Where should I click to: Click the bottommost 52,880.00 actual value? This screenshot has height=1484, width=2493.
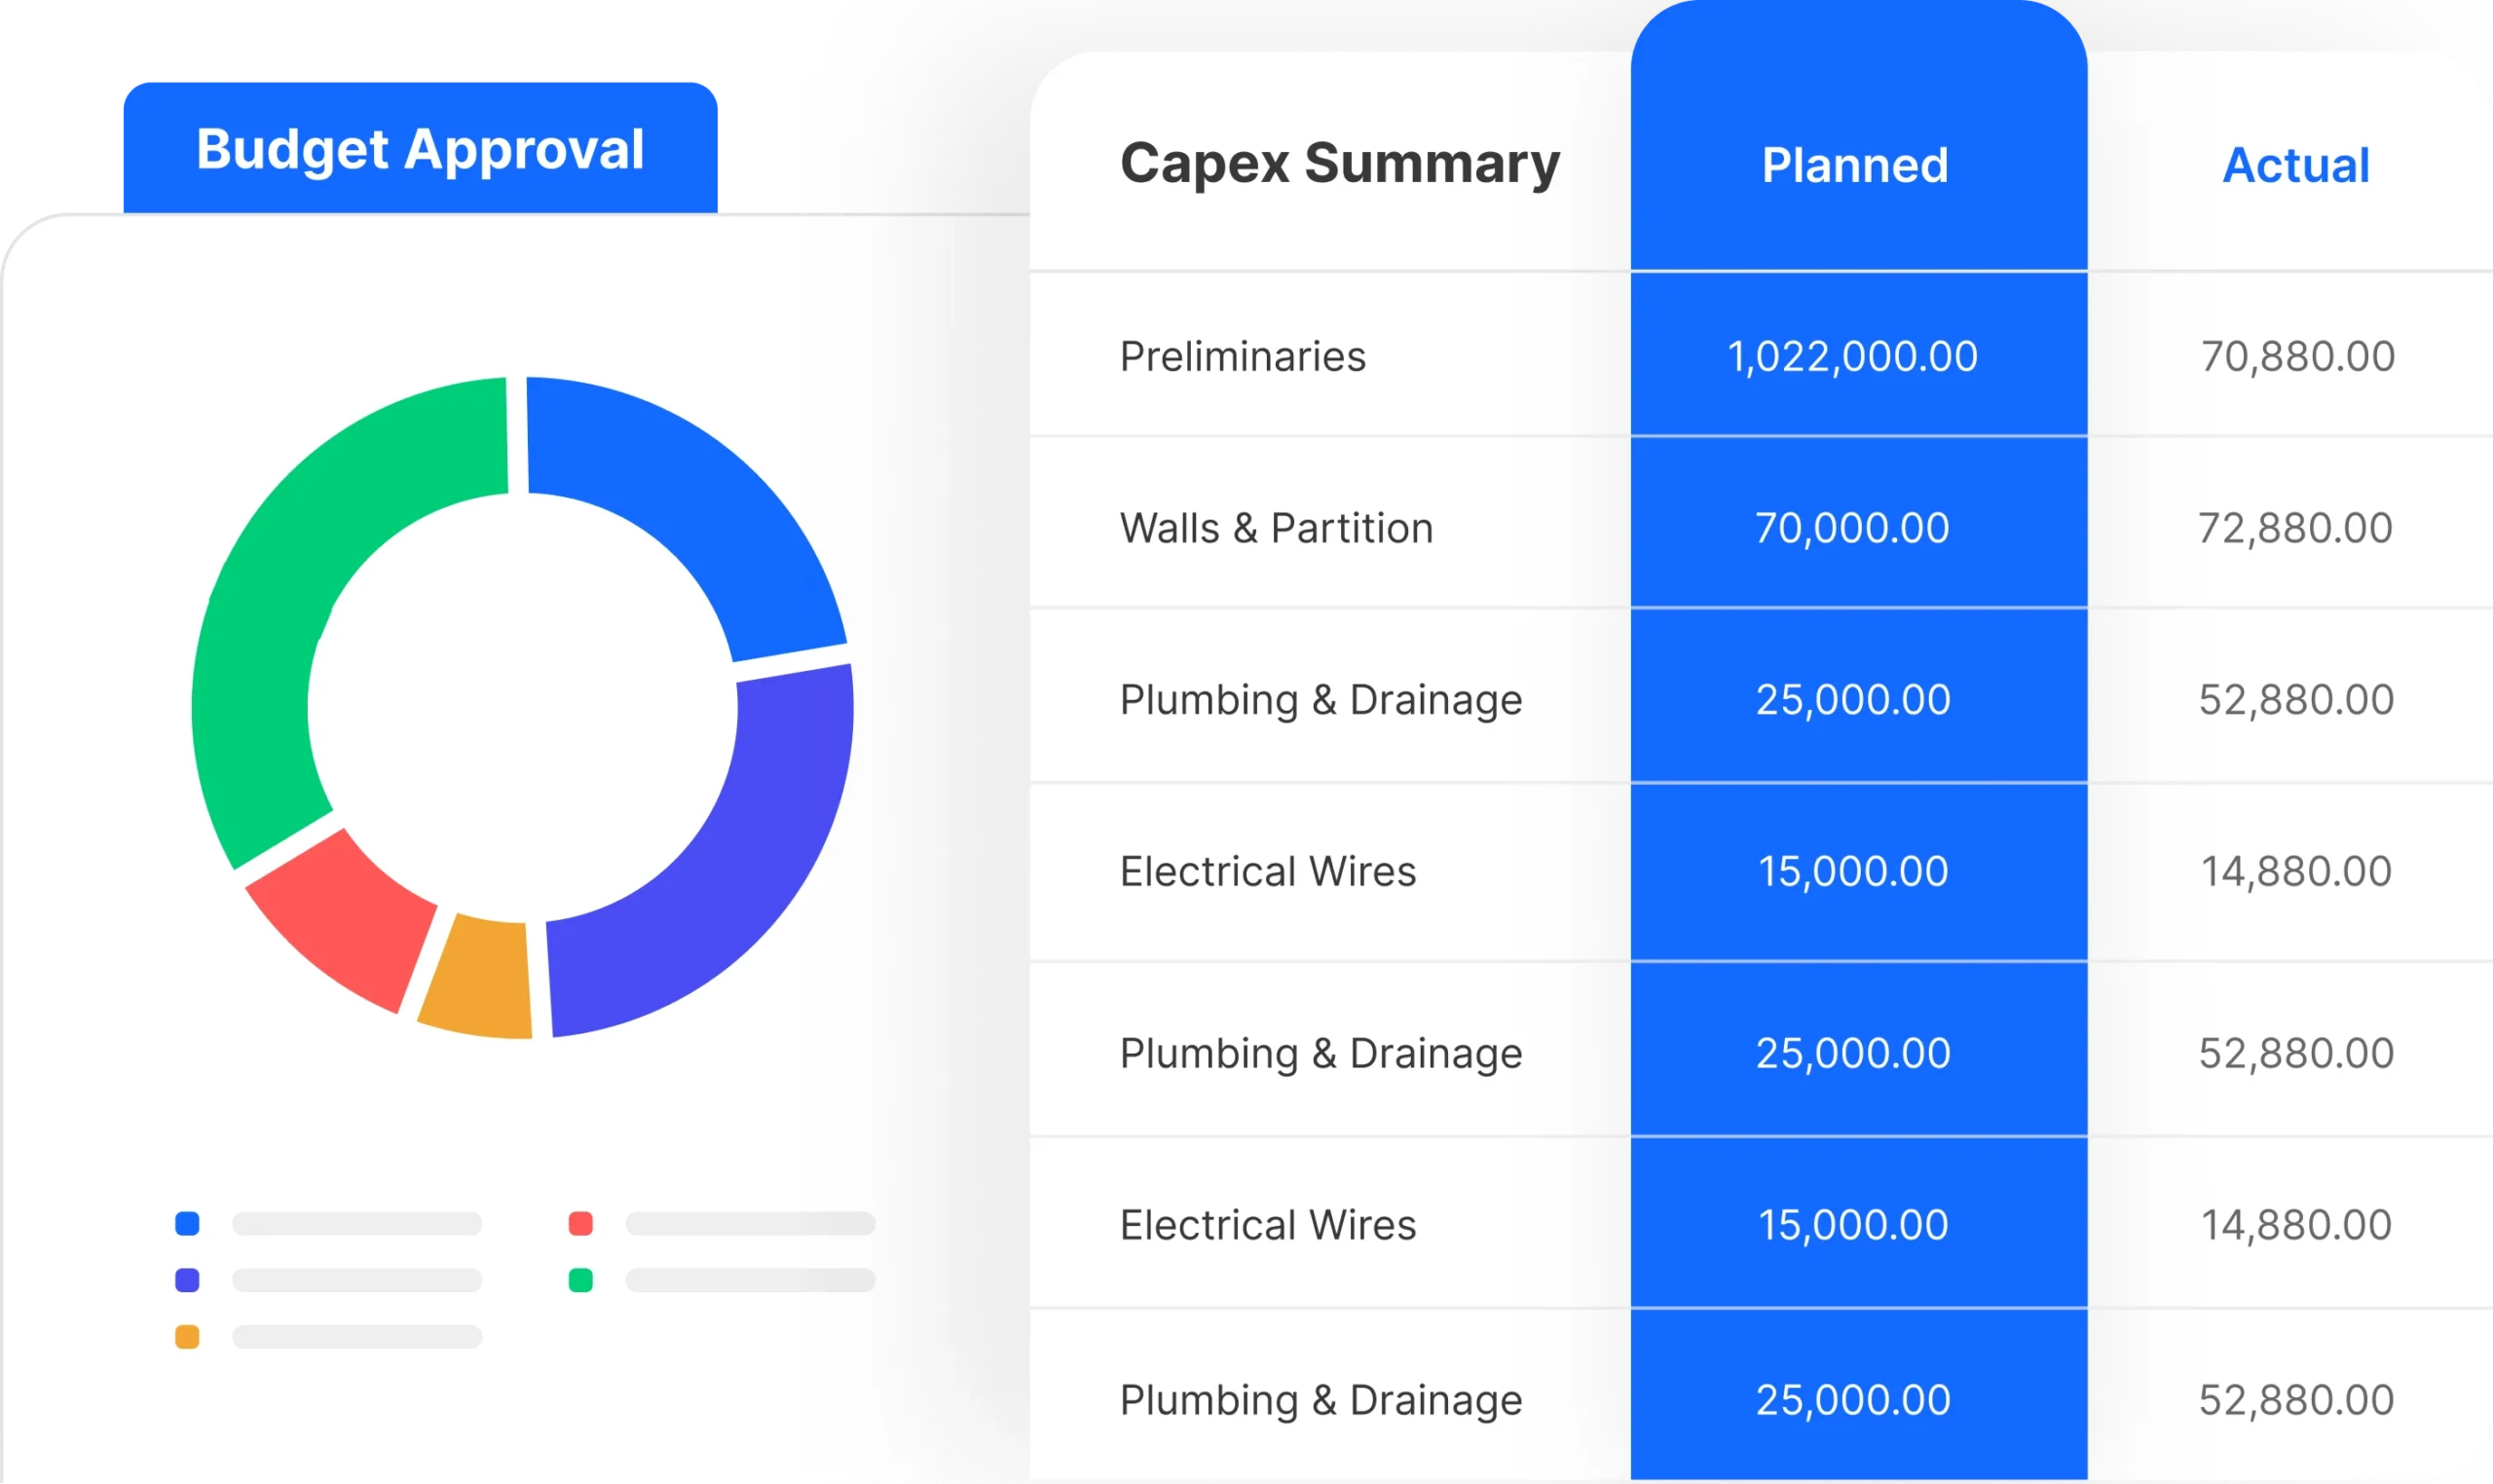[x=2297, y=1400]
